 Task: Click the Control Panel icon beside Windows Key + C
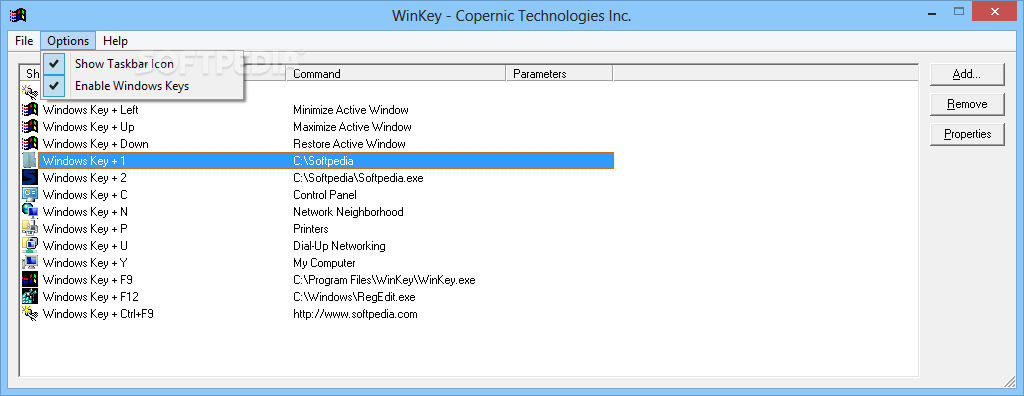(30, 195)
